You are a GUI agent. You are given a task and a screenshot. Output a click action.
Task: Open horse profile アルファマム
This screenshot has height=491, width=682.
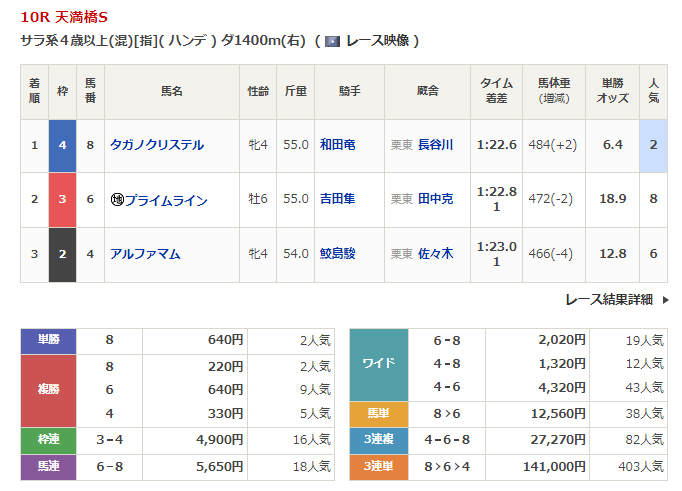pyautogui.click(x=146, y=254)
